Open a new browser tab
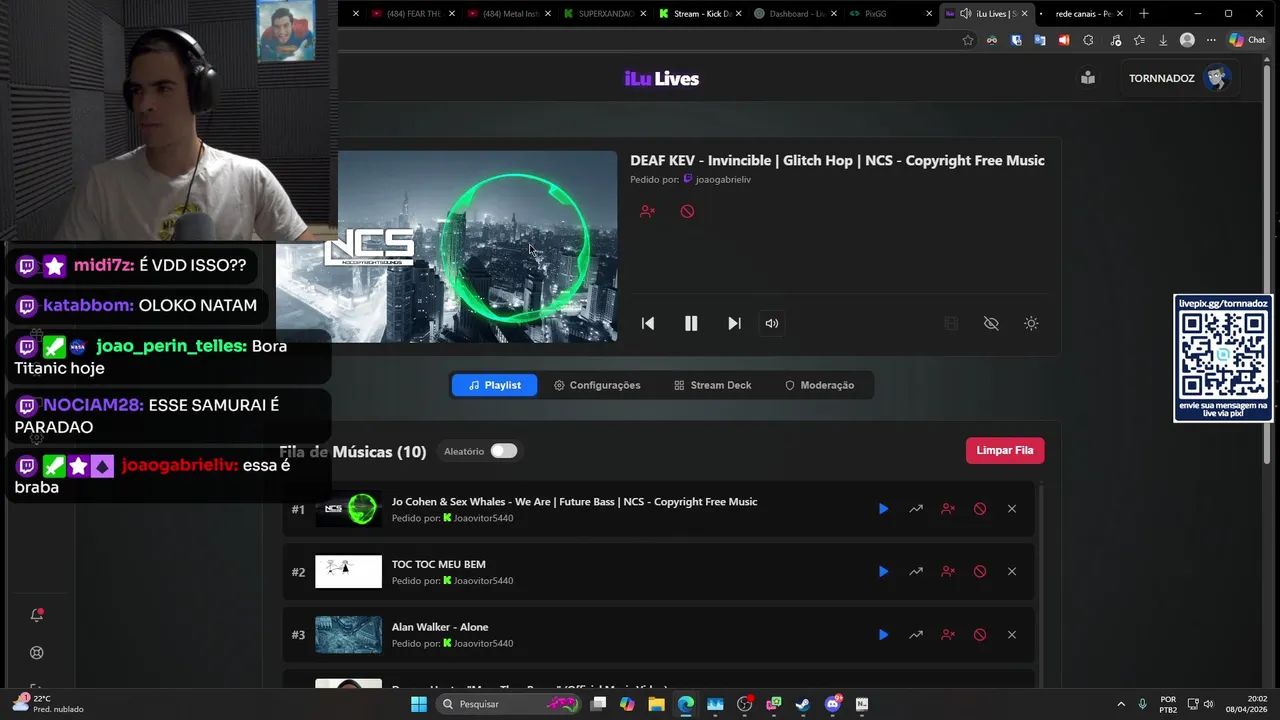Screen dimensions: 1280x720 tap(1144, 14)
